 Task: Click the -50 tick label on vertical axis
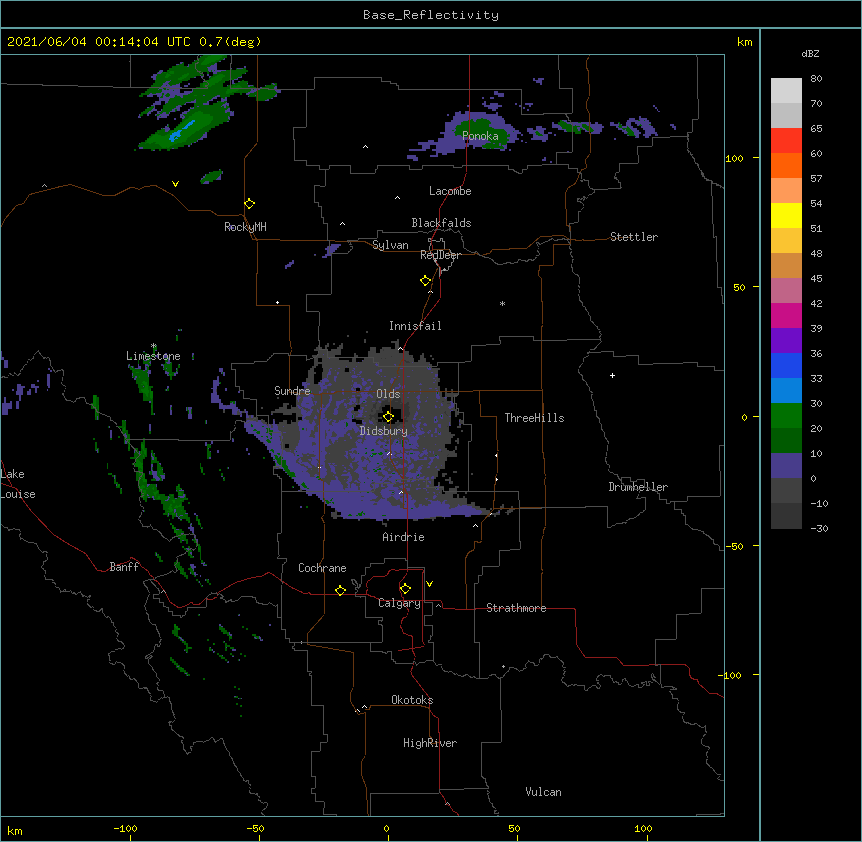coord(734,546)
